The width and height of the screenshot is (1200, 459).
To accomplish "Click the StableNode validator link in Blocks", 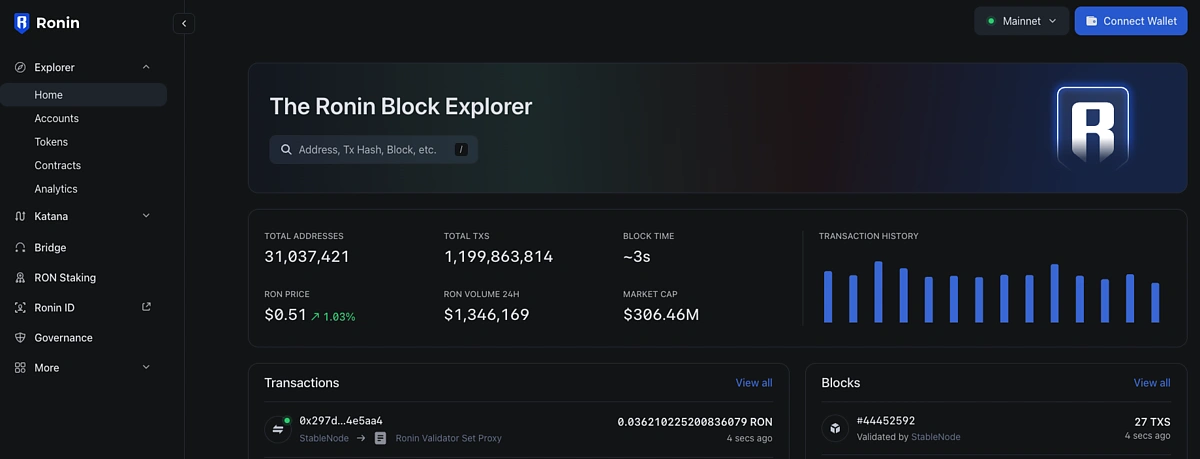I will (x=936, y=437).
